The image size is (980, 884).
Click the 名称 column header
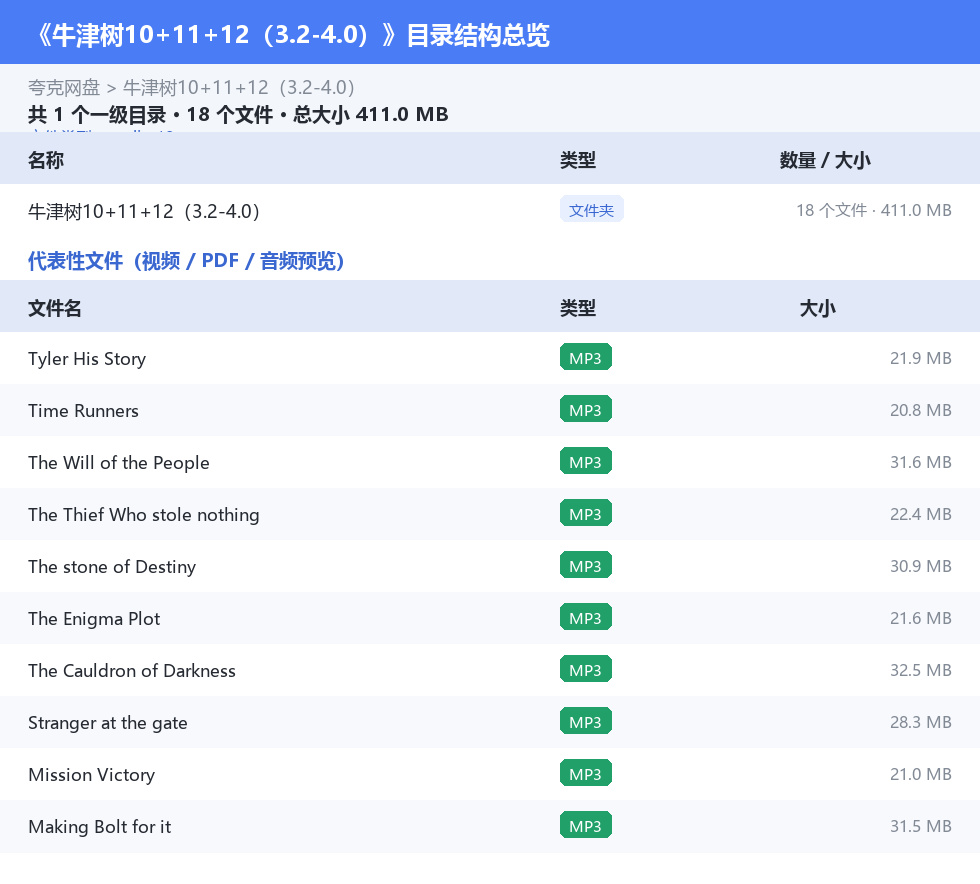(46, 160)
